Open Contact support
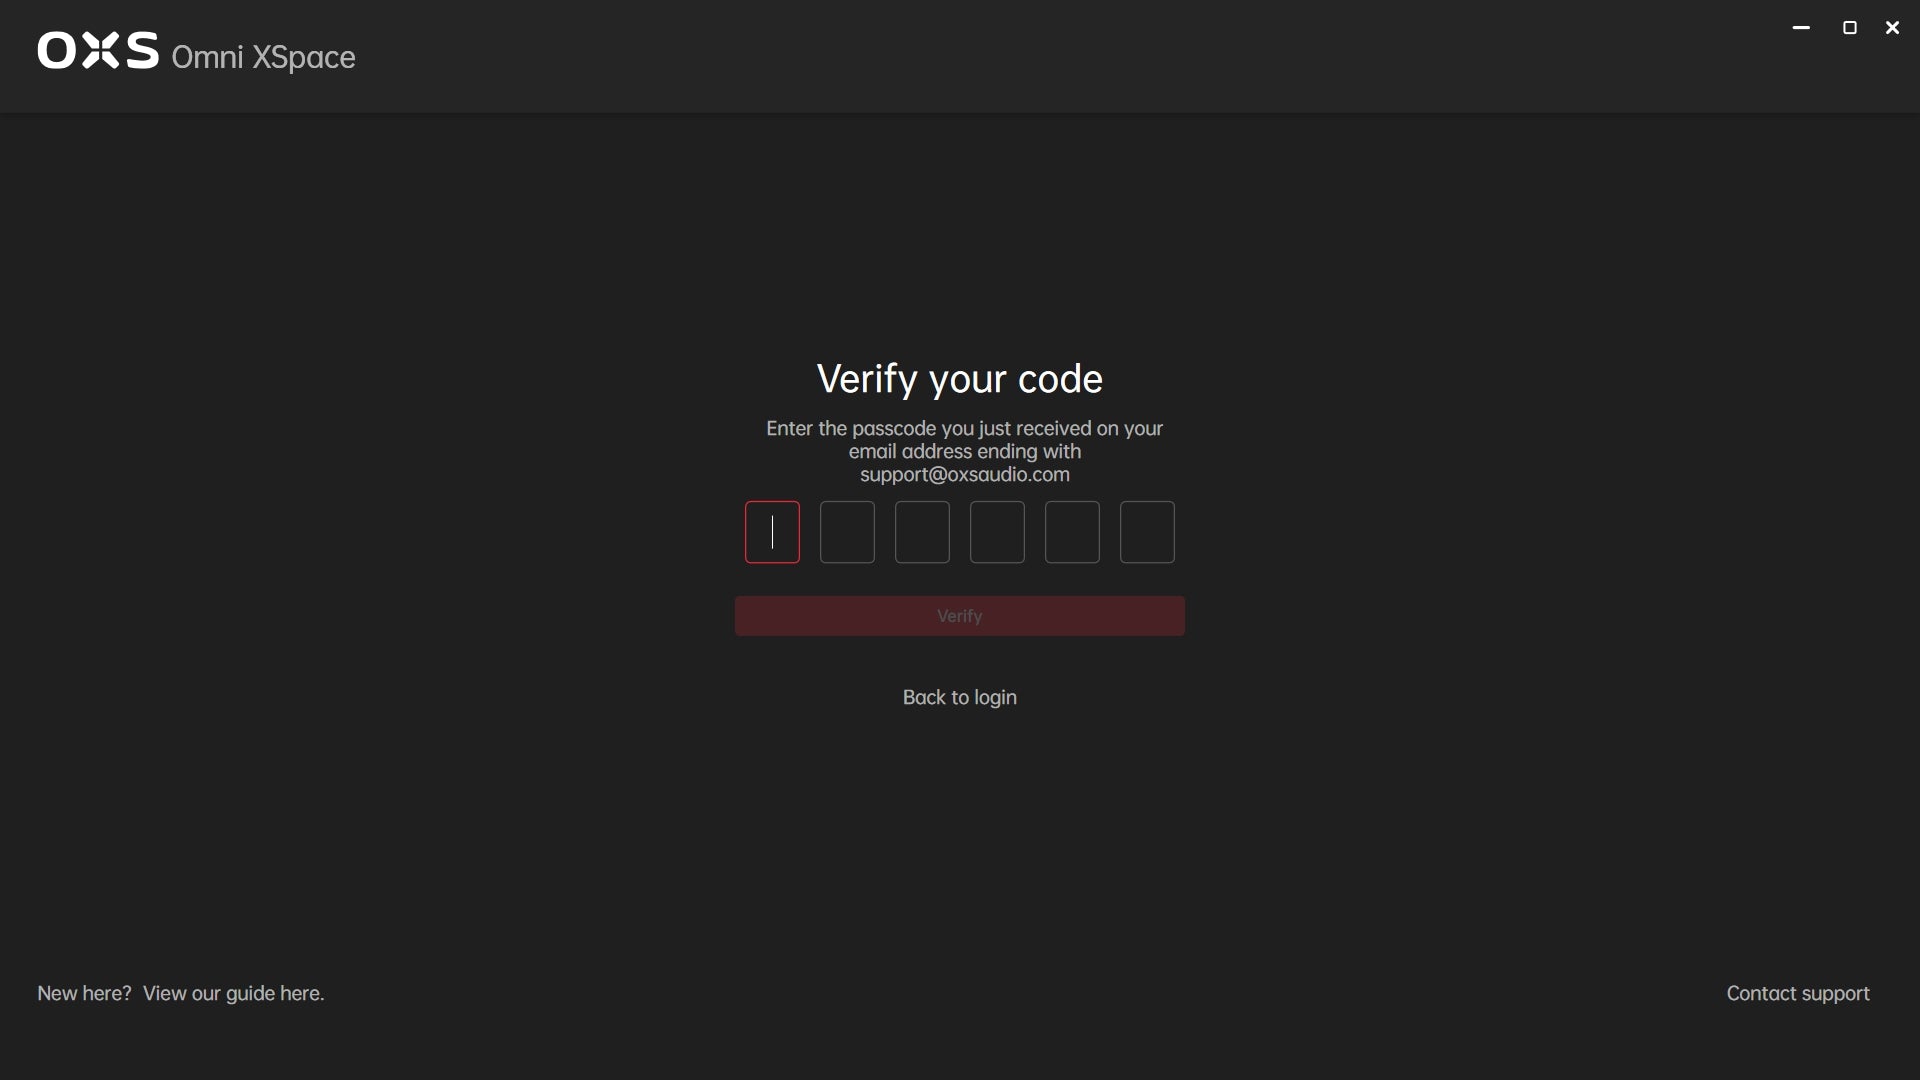The width and height of the screenshot is (1920, 1080). 1797,993
